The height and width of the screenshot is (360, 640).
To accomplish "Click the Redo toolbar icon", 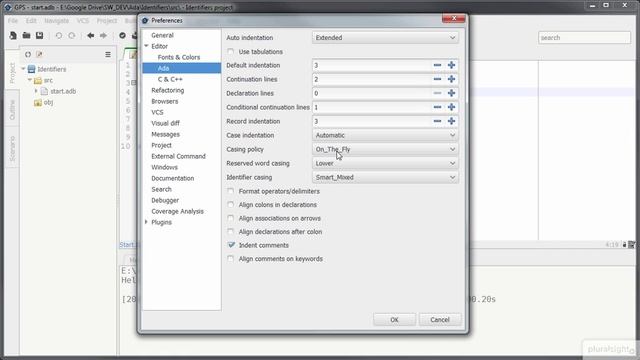I will click(72, 36).
